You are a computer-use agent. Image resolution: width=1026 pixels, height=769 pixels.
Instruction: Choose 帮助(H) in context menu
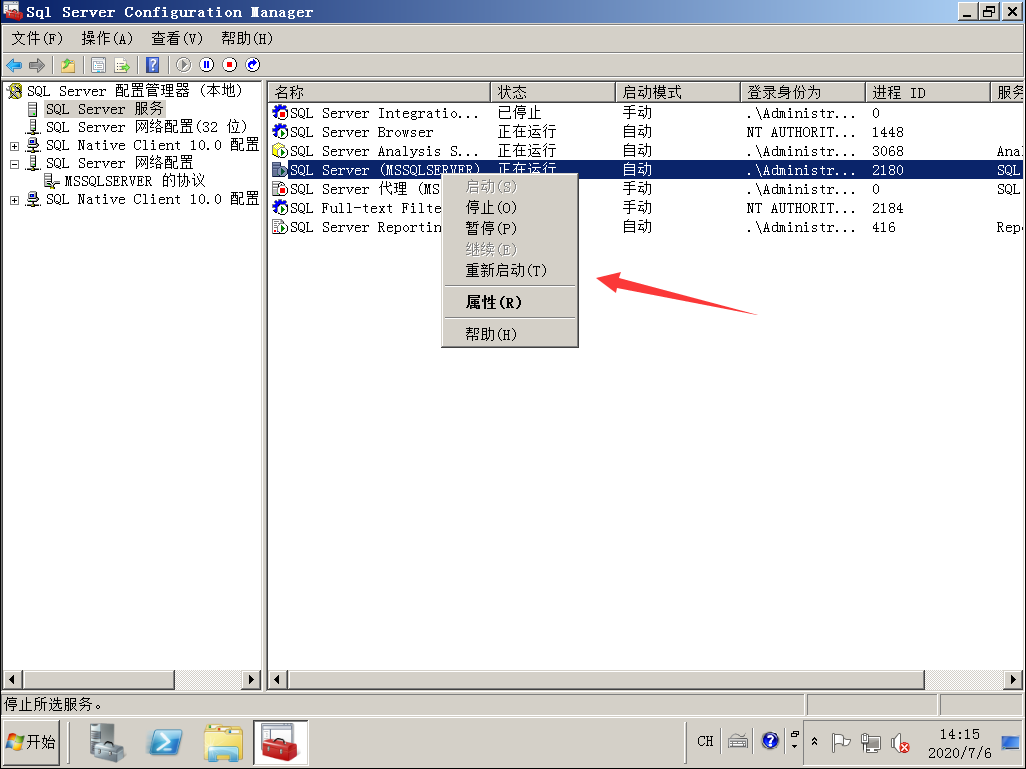point(510,334)
